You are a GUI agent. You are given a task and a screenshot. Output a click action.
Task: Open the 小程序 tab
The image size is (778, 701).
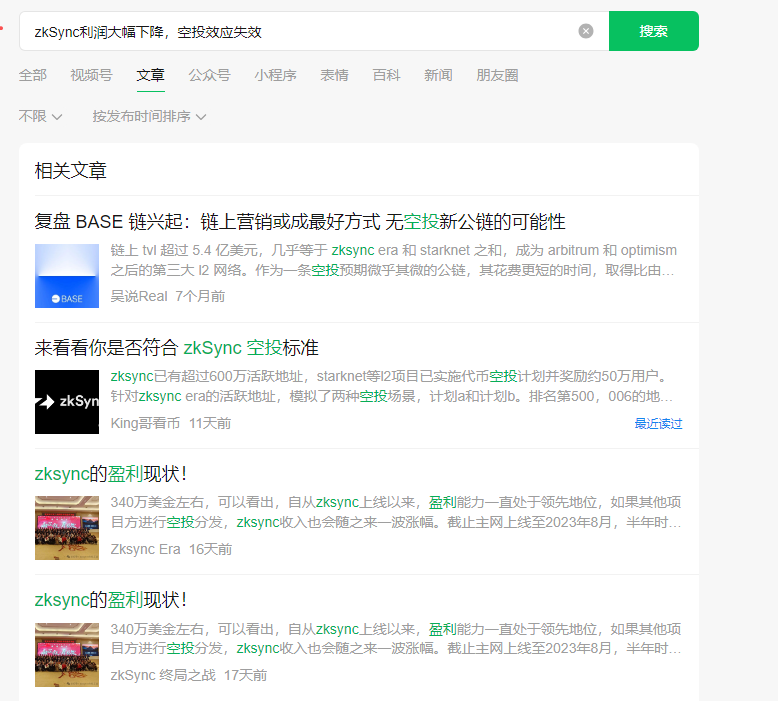click(x=275, y=75)
